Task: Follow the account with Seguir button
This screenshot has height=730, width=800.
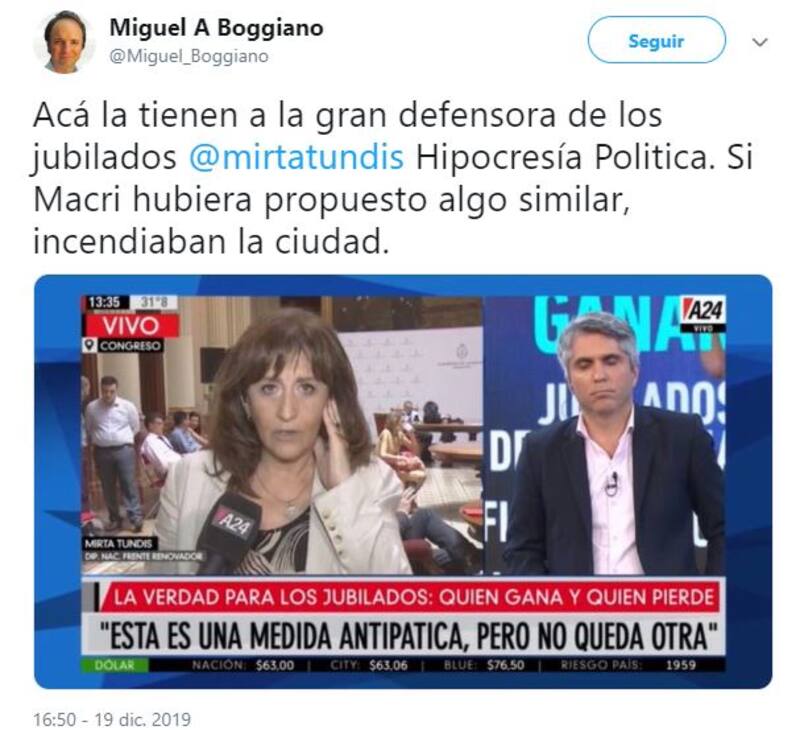Action: [x=656, y=40]
